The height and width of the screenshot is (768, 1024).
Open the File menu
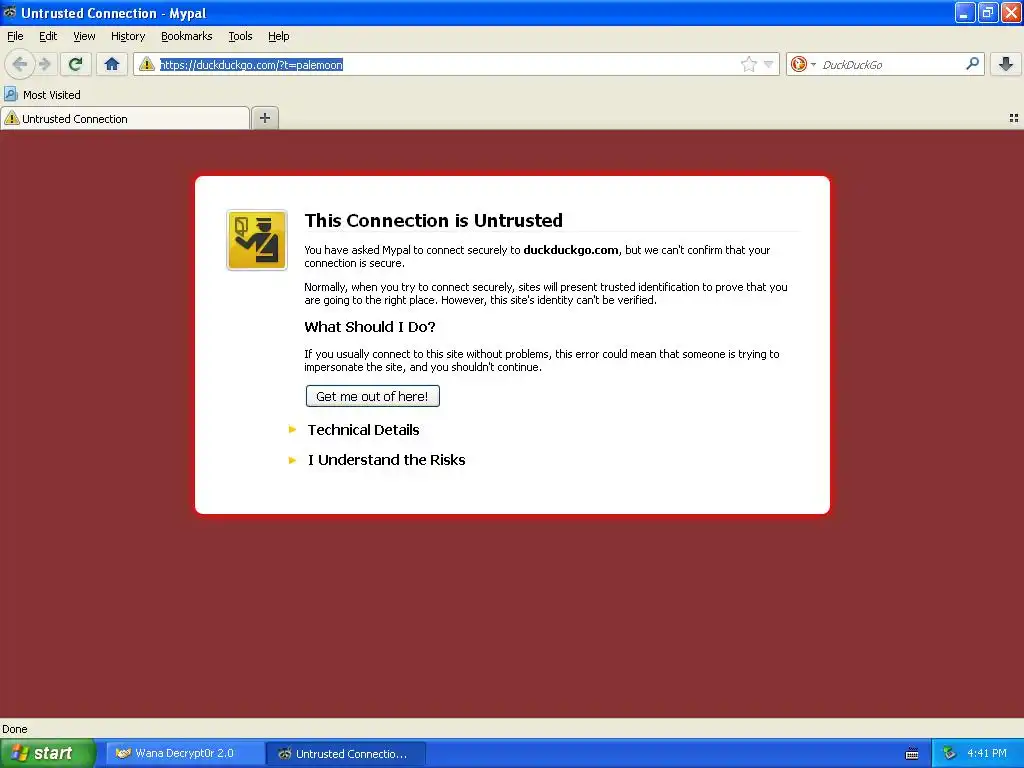[x=15, y=36]
